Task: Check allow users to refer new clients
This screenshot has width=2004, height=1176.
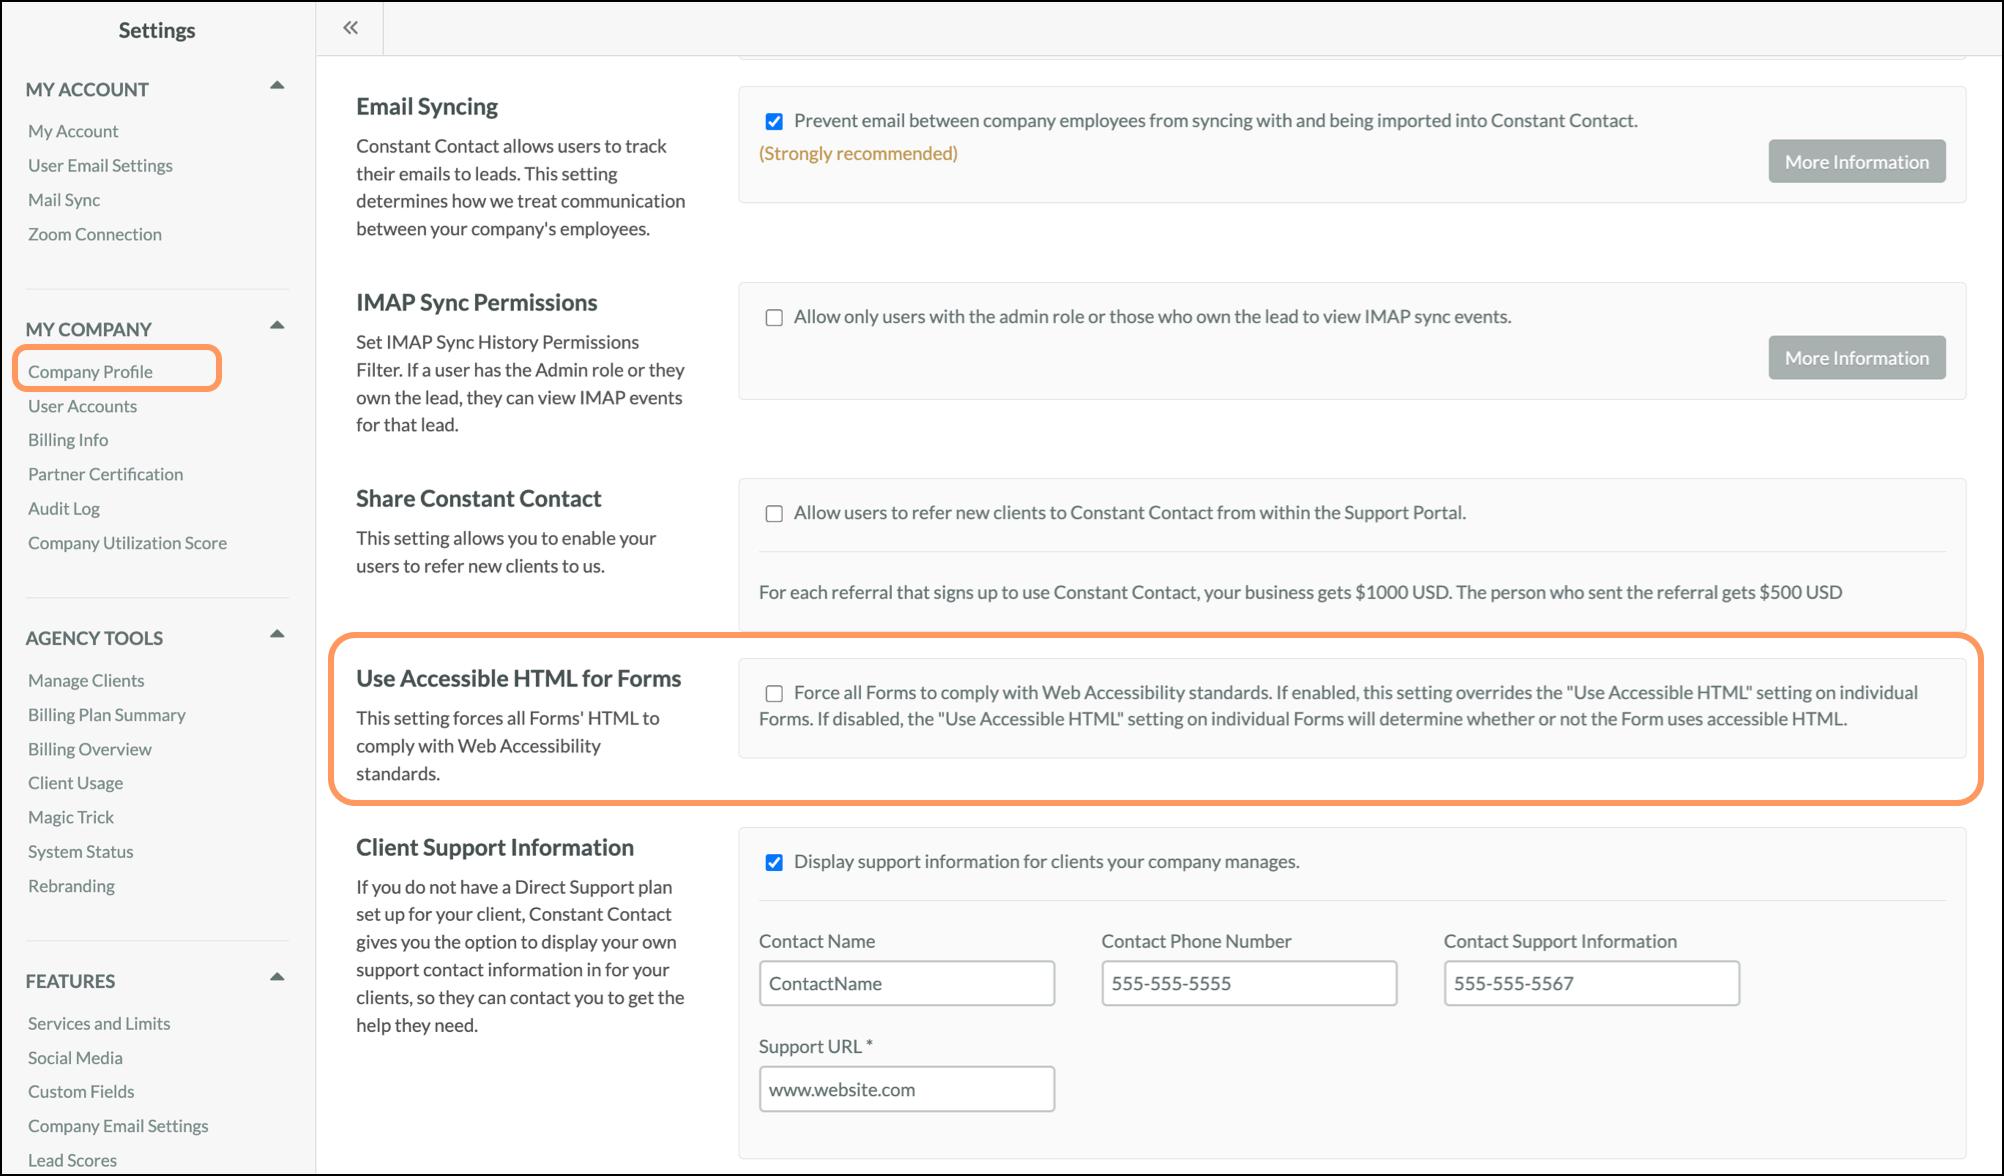Action: [774, 514]
